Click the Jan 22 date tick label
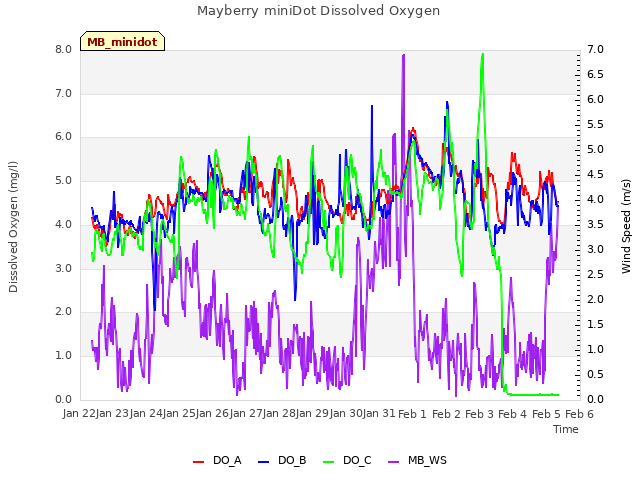Screen dimensions: 640x480 point(79,414)
